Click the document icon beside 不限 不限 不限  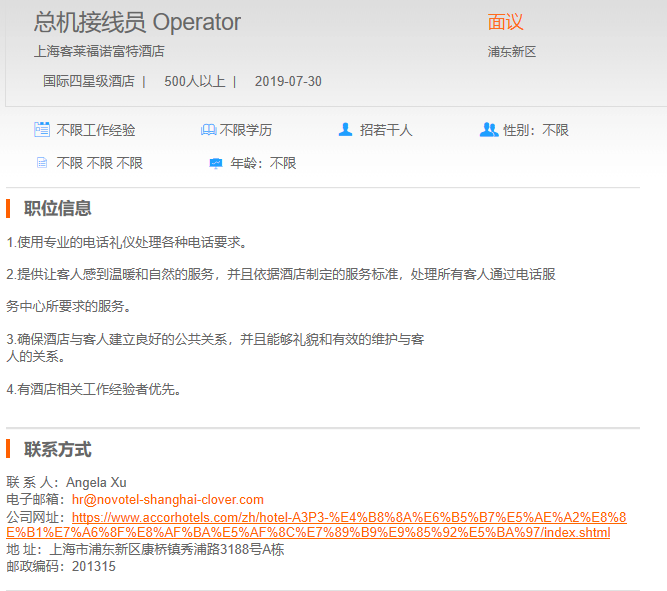pyautogui.click(x=42, y=163)
